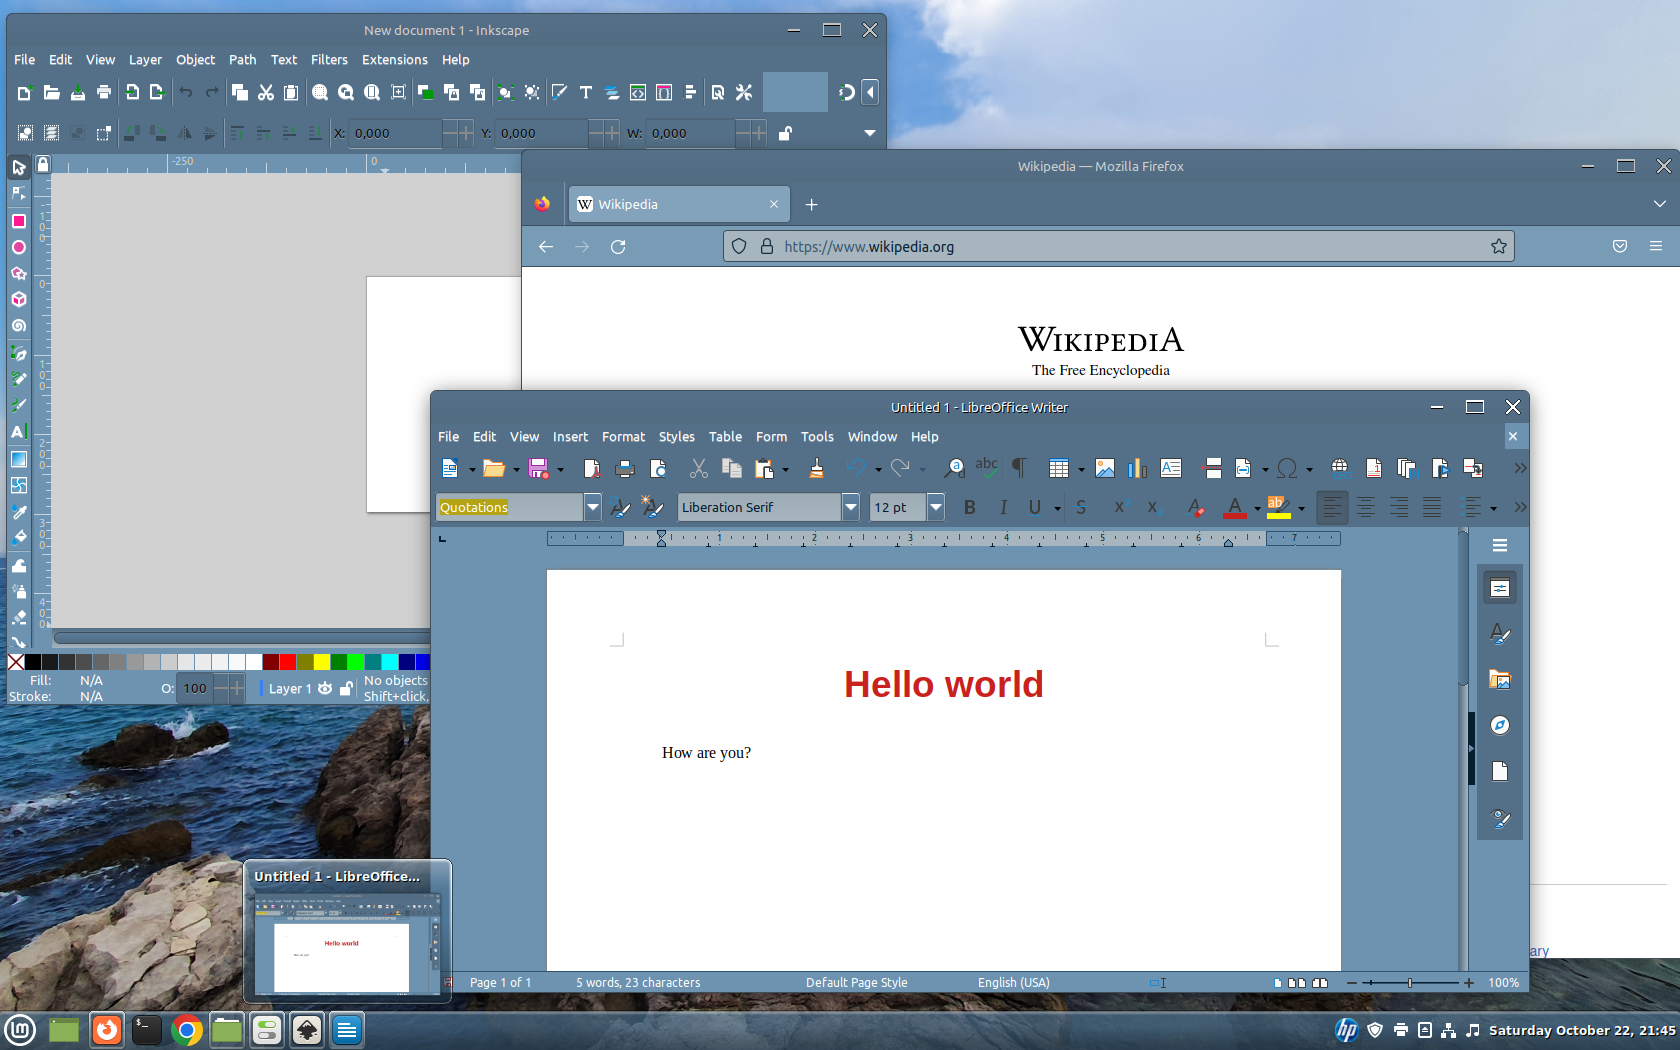This screenshot has width=1680, height=1050.
Task: Select the gradient tool in Inkscape
Action: [18, 459]
